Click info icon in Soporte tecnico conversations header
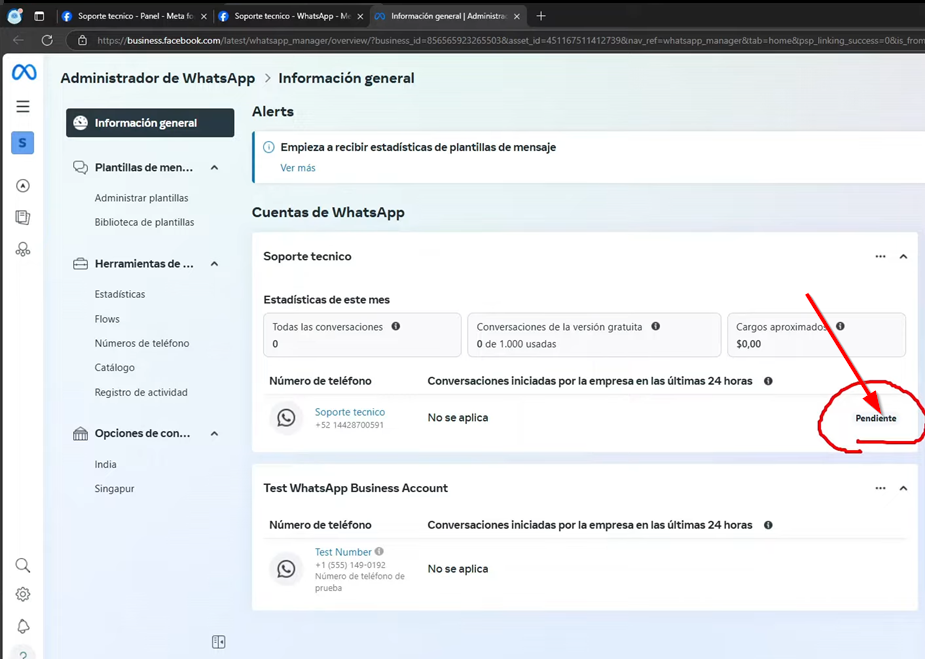 768,381
